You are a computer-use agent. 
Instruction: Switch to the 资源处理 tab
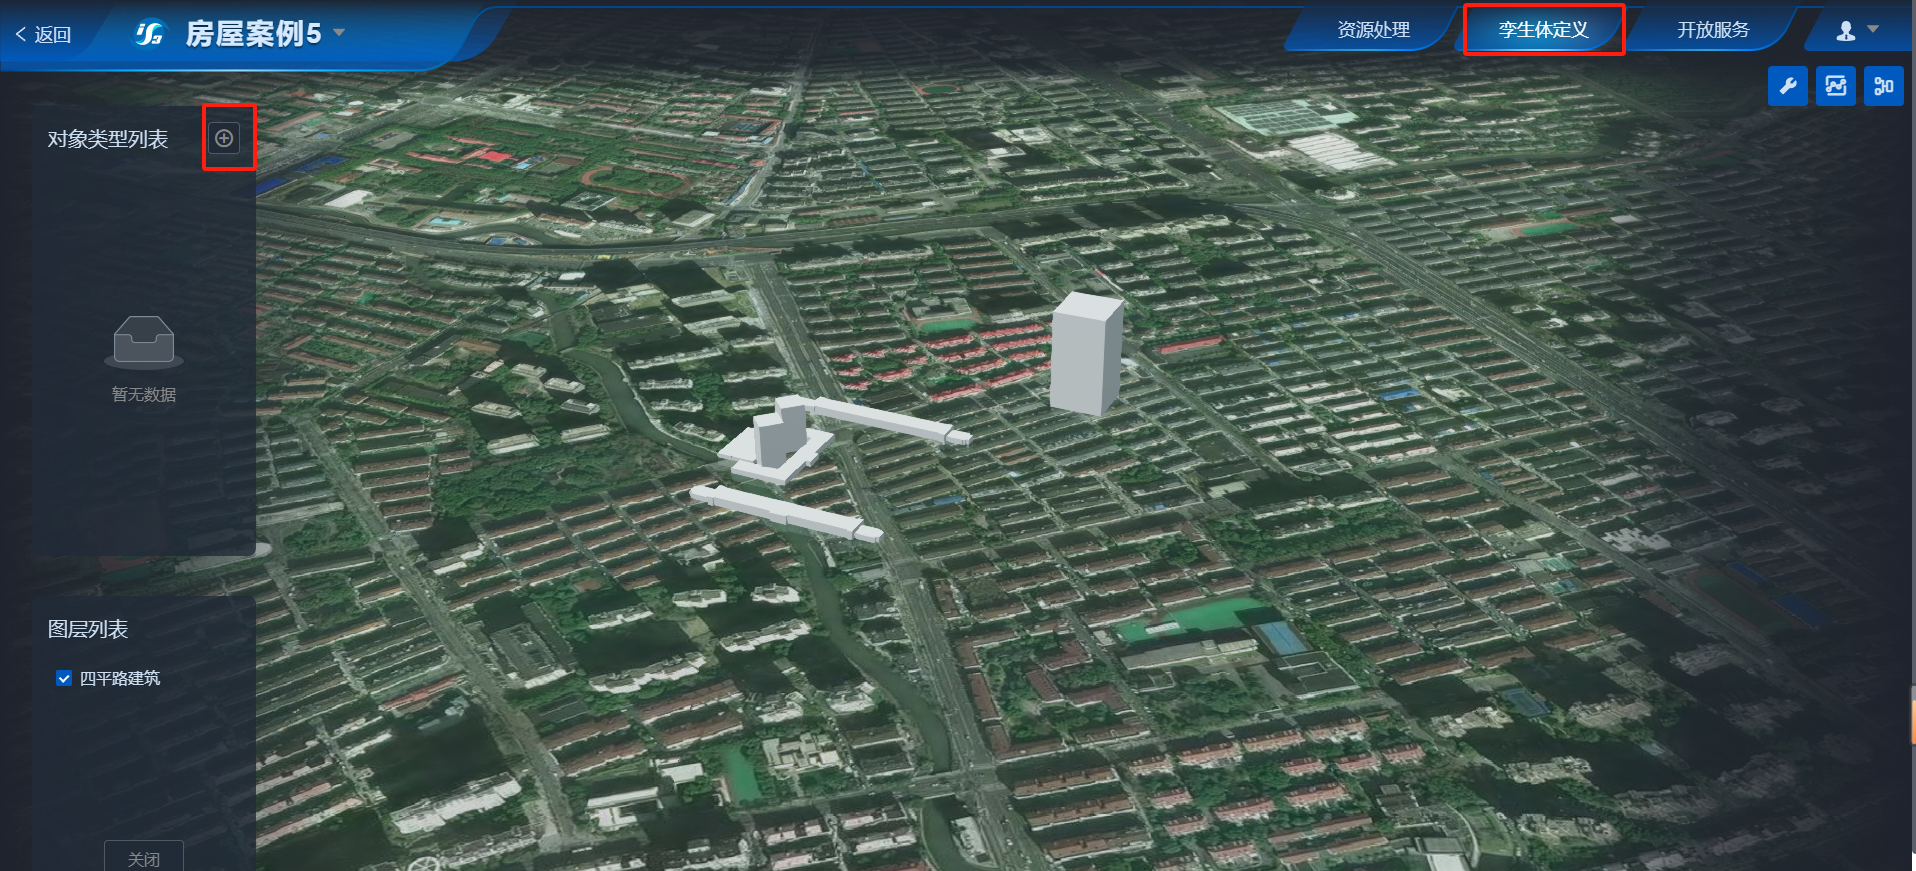(x=1373, y=30)
